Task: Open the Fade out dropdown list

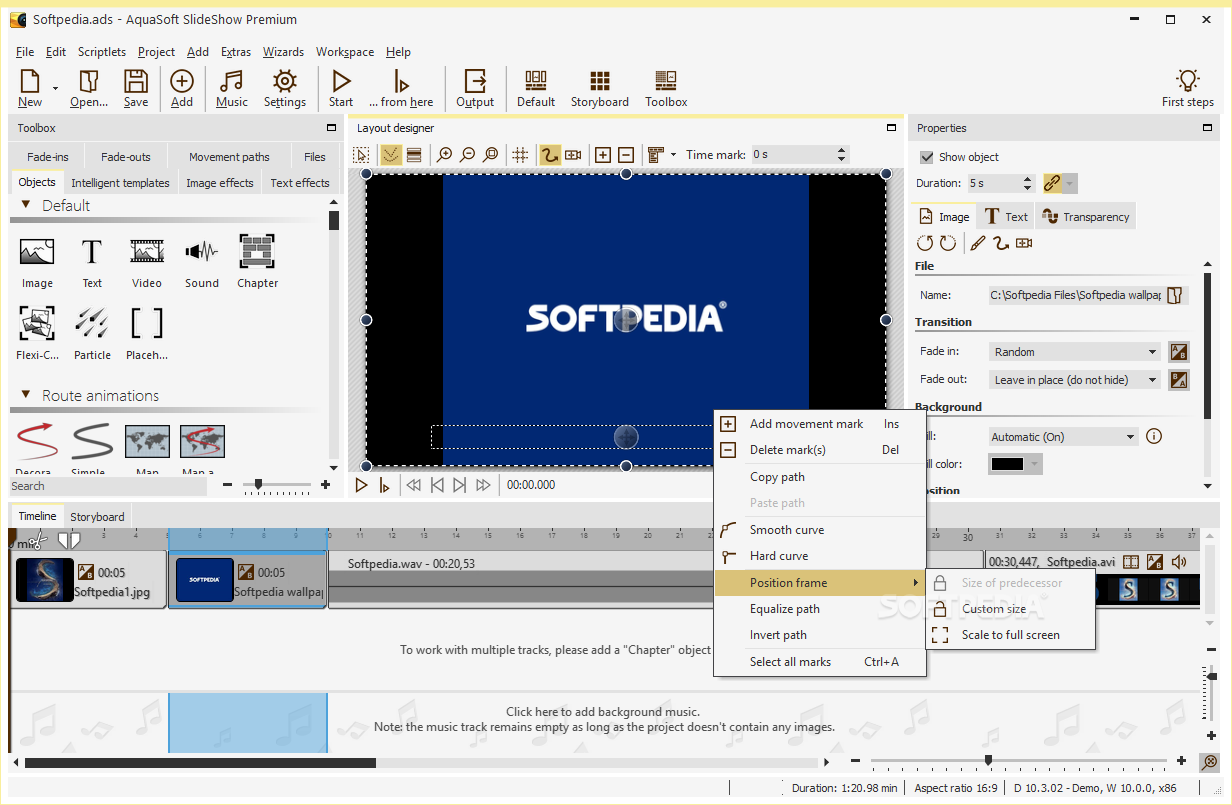Action: (x=1074, y=380)
